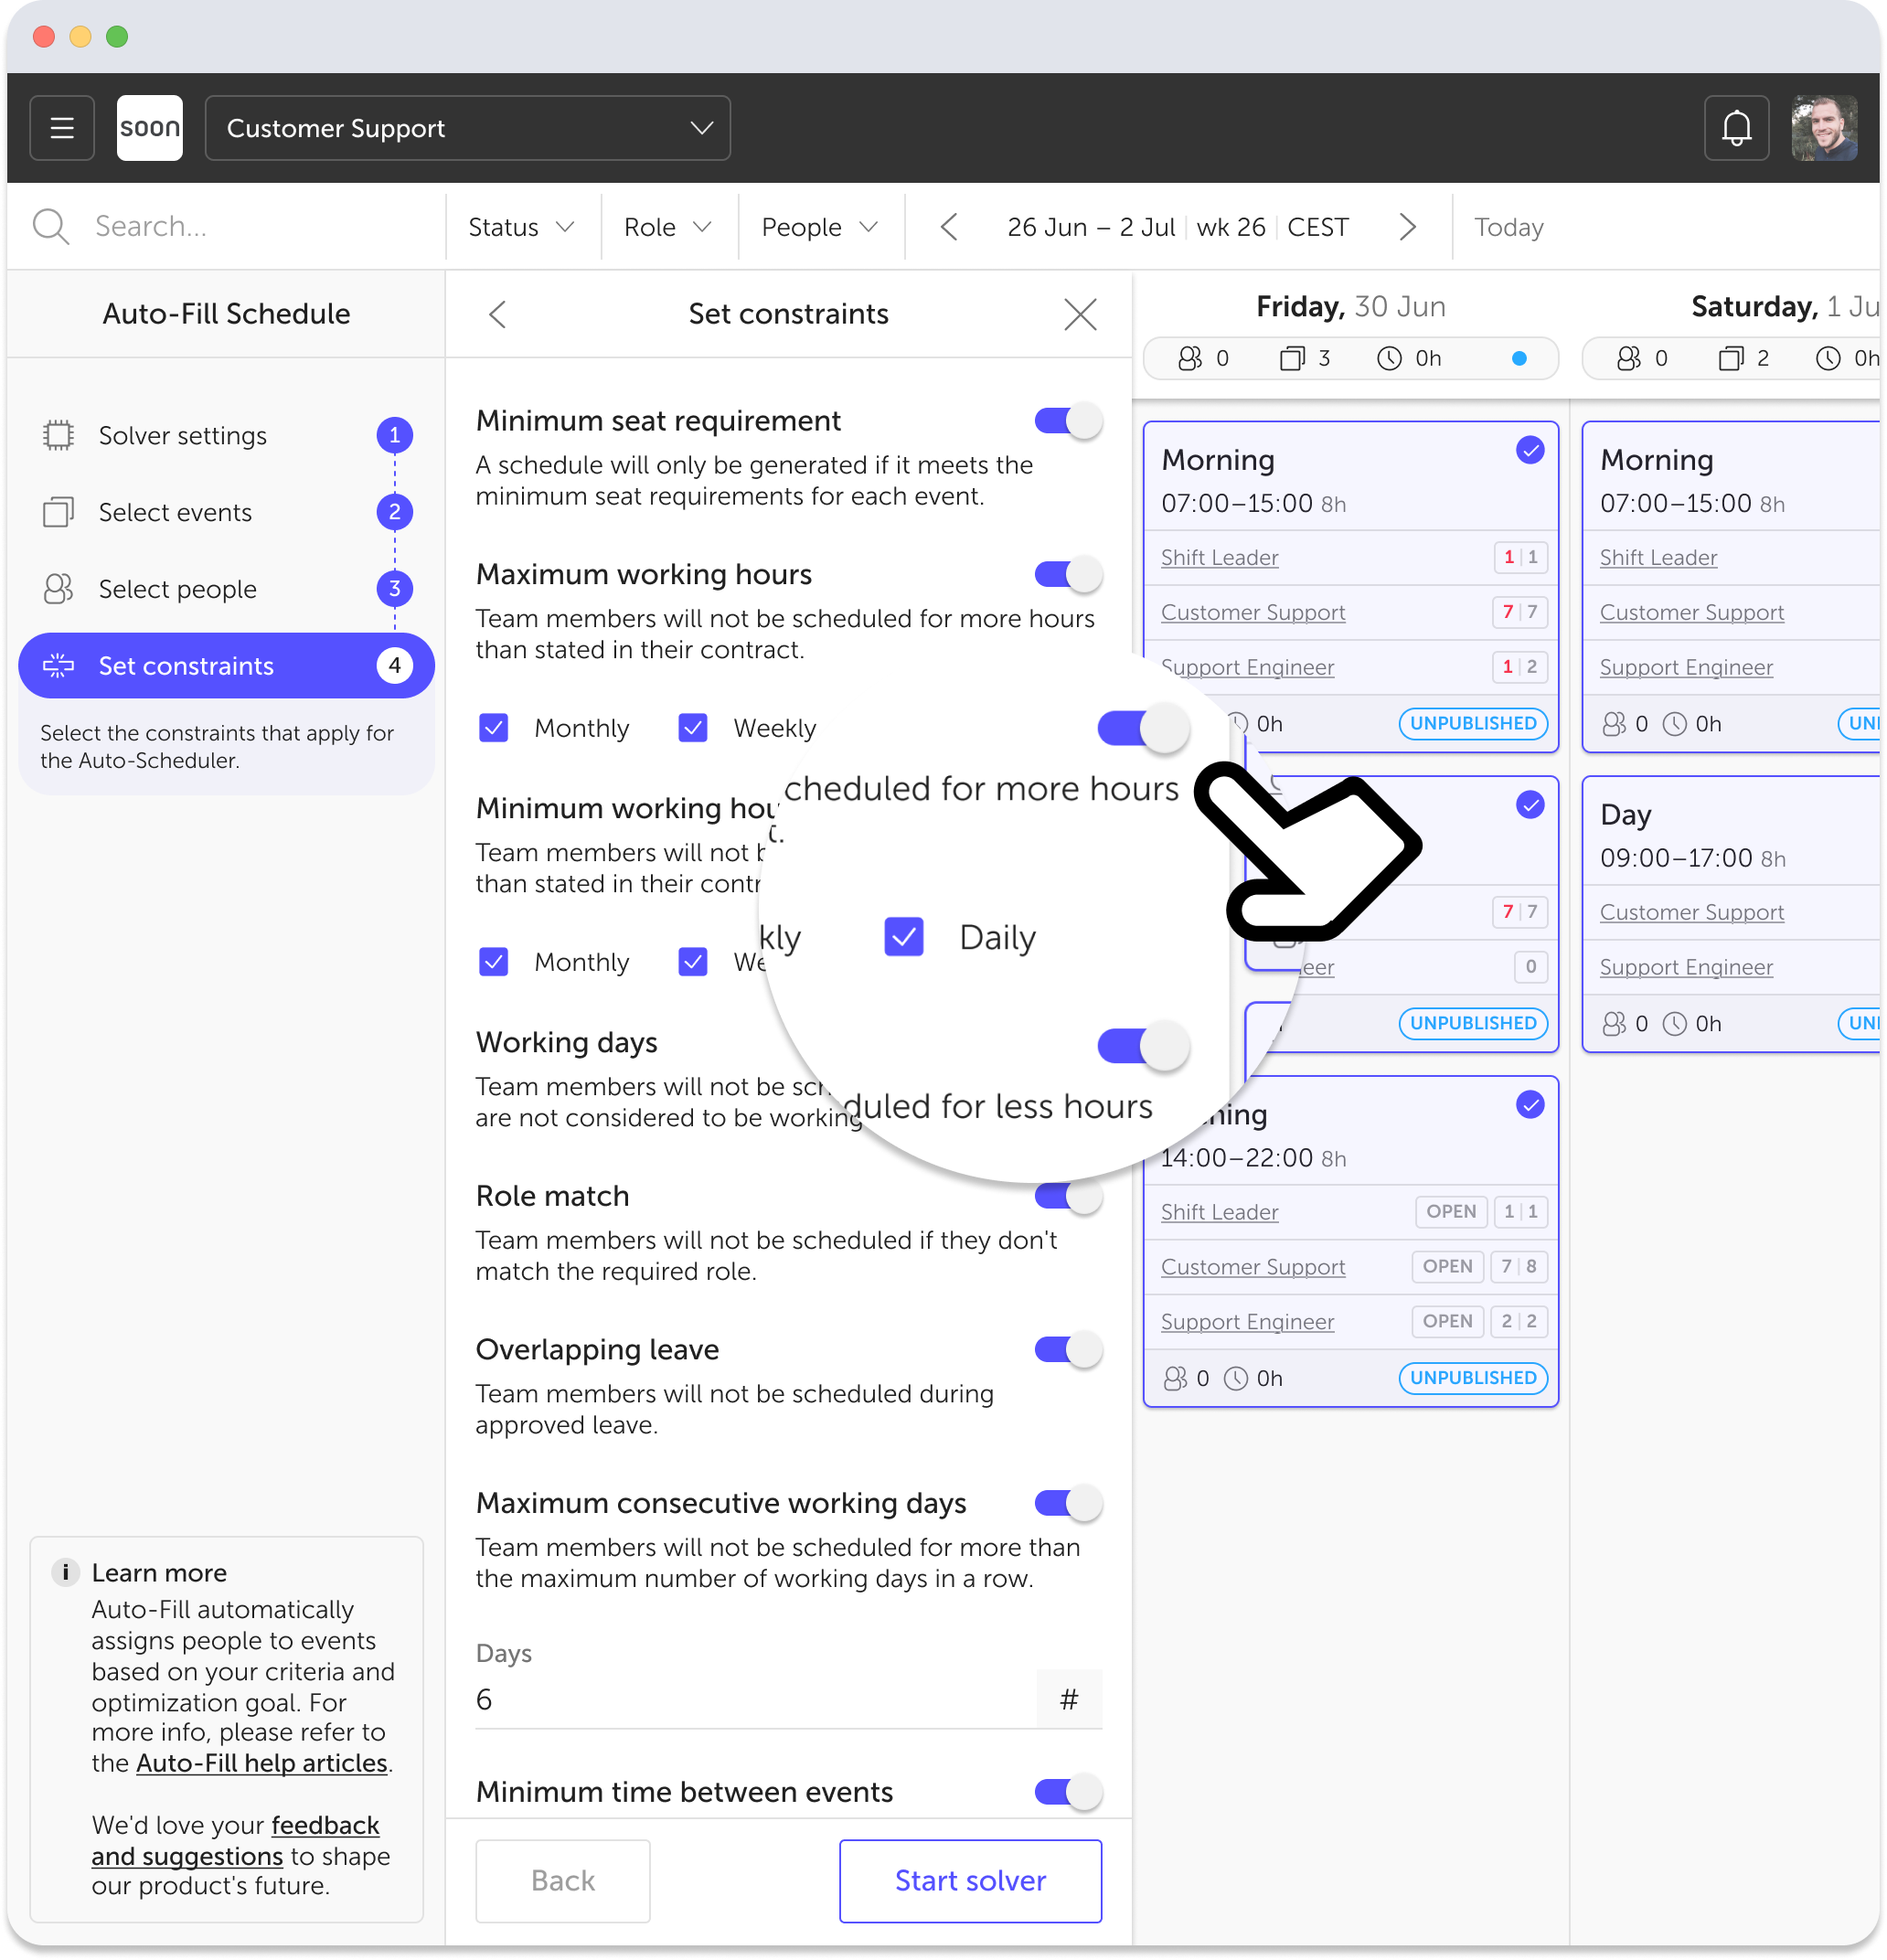Open the hamburger navigation menu
This screenshot has height=1960, width=1887.
[61, 128]
